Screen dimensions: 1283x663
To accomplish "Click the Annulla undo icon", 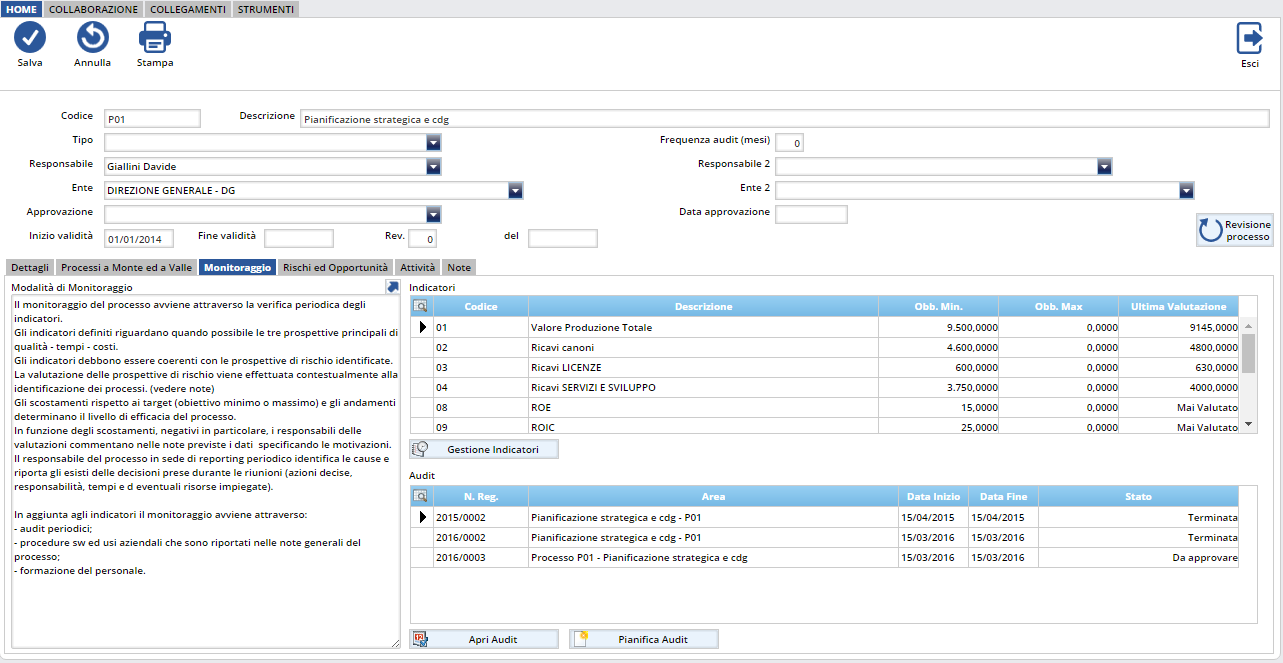I will pos(92,38).
